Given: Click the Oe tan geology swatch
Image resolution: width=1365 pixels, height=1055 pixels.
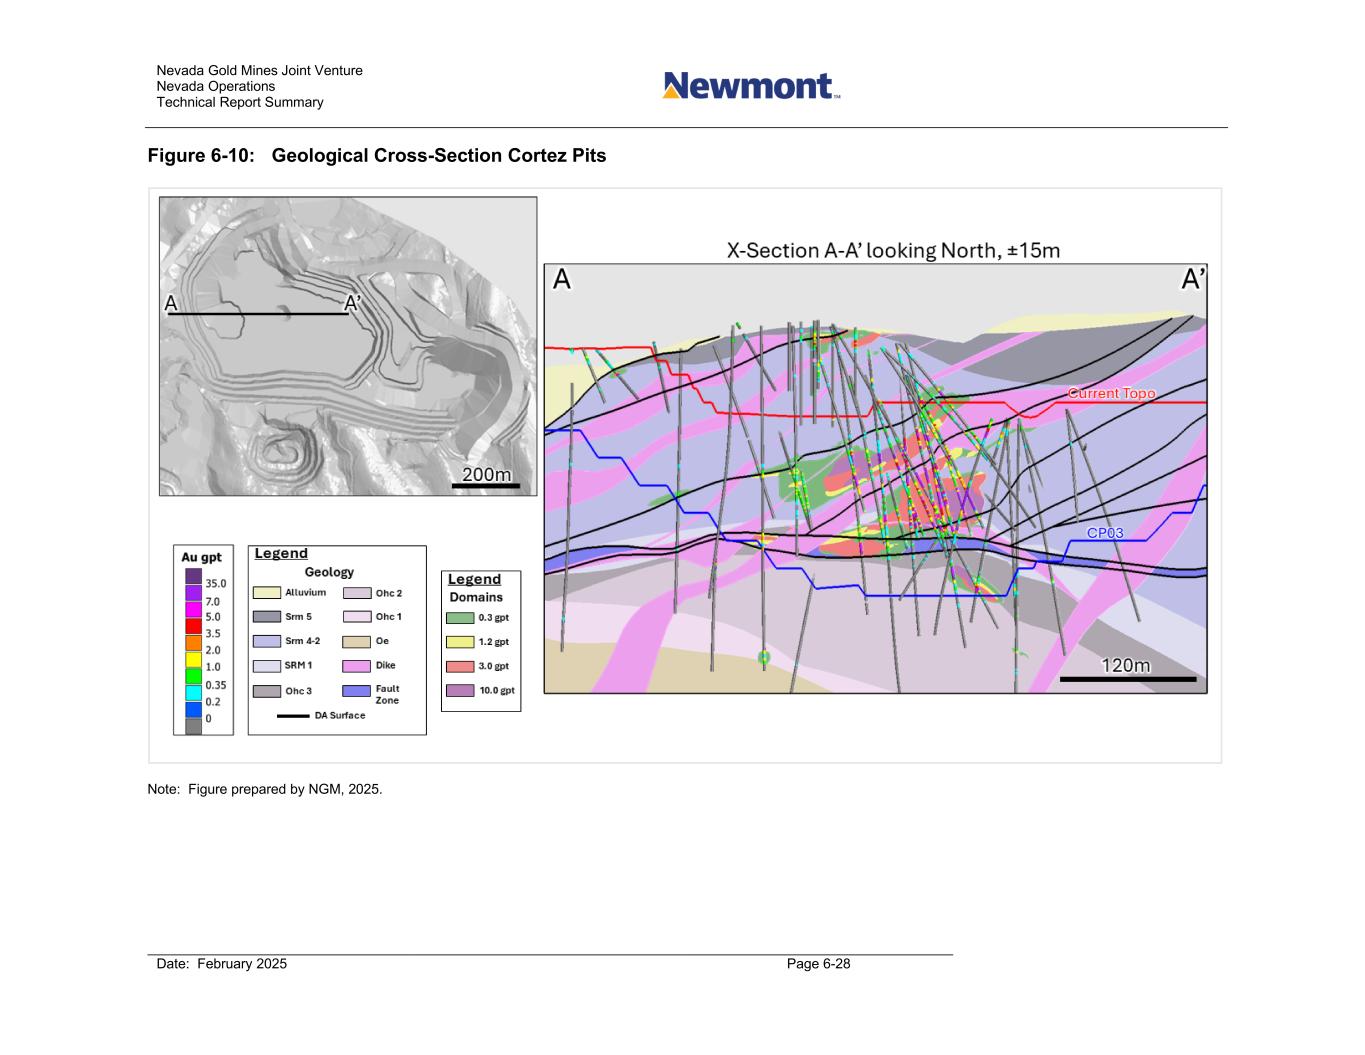Looking at the screenshot, I should 356,642.
